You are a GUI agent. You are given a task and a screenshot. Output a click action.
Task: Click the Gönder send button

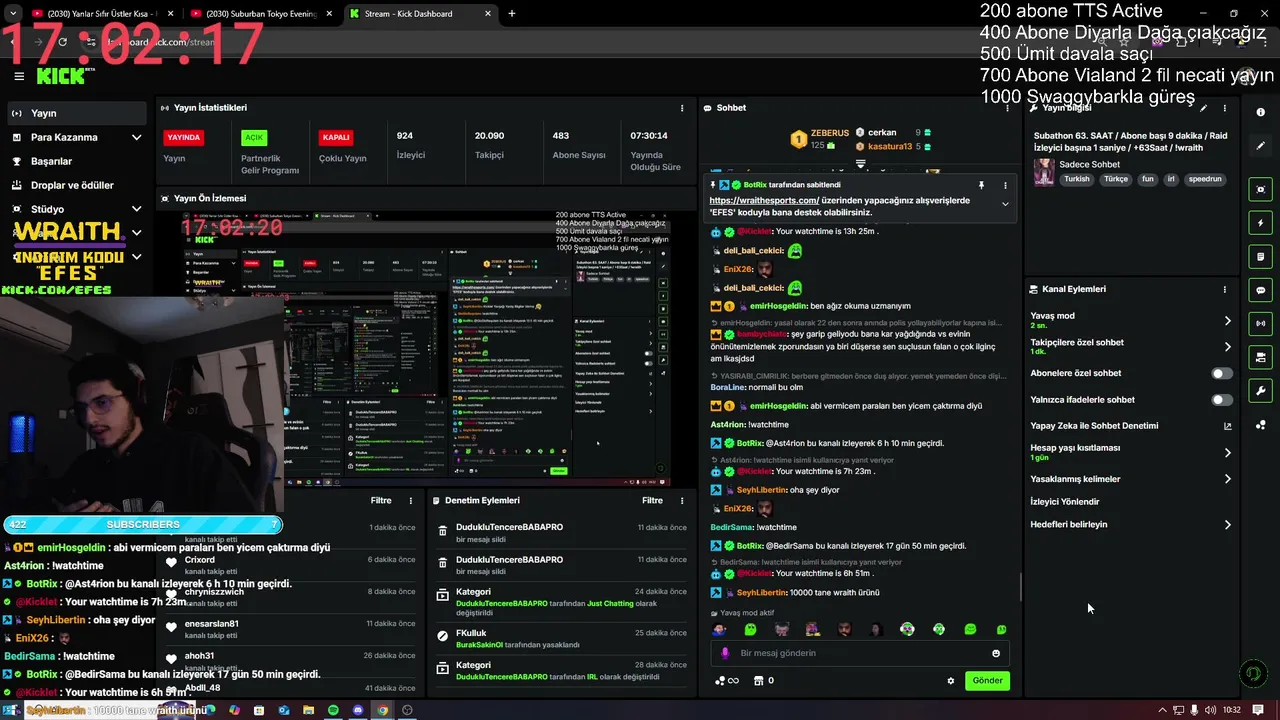tap(987, 681)
